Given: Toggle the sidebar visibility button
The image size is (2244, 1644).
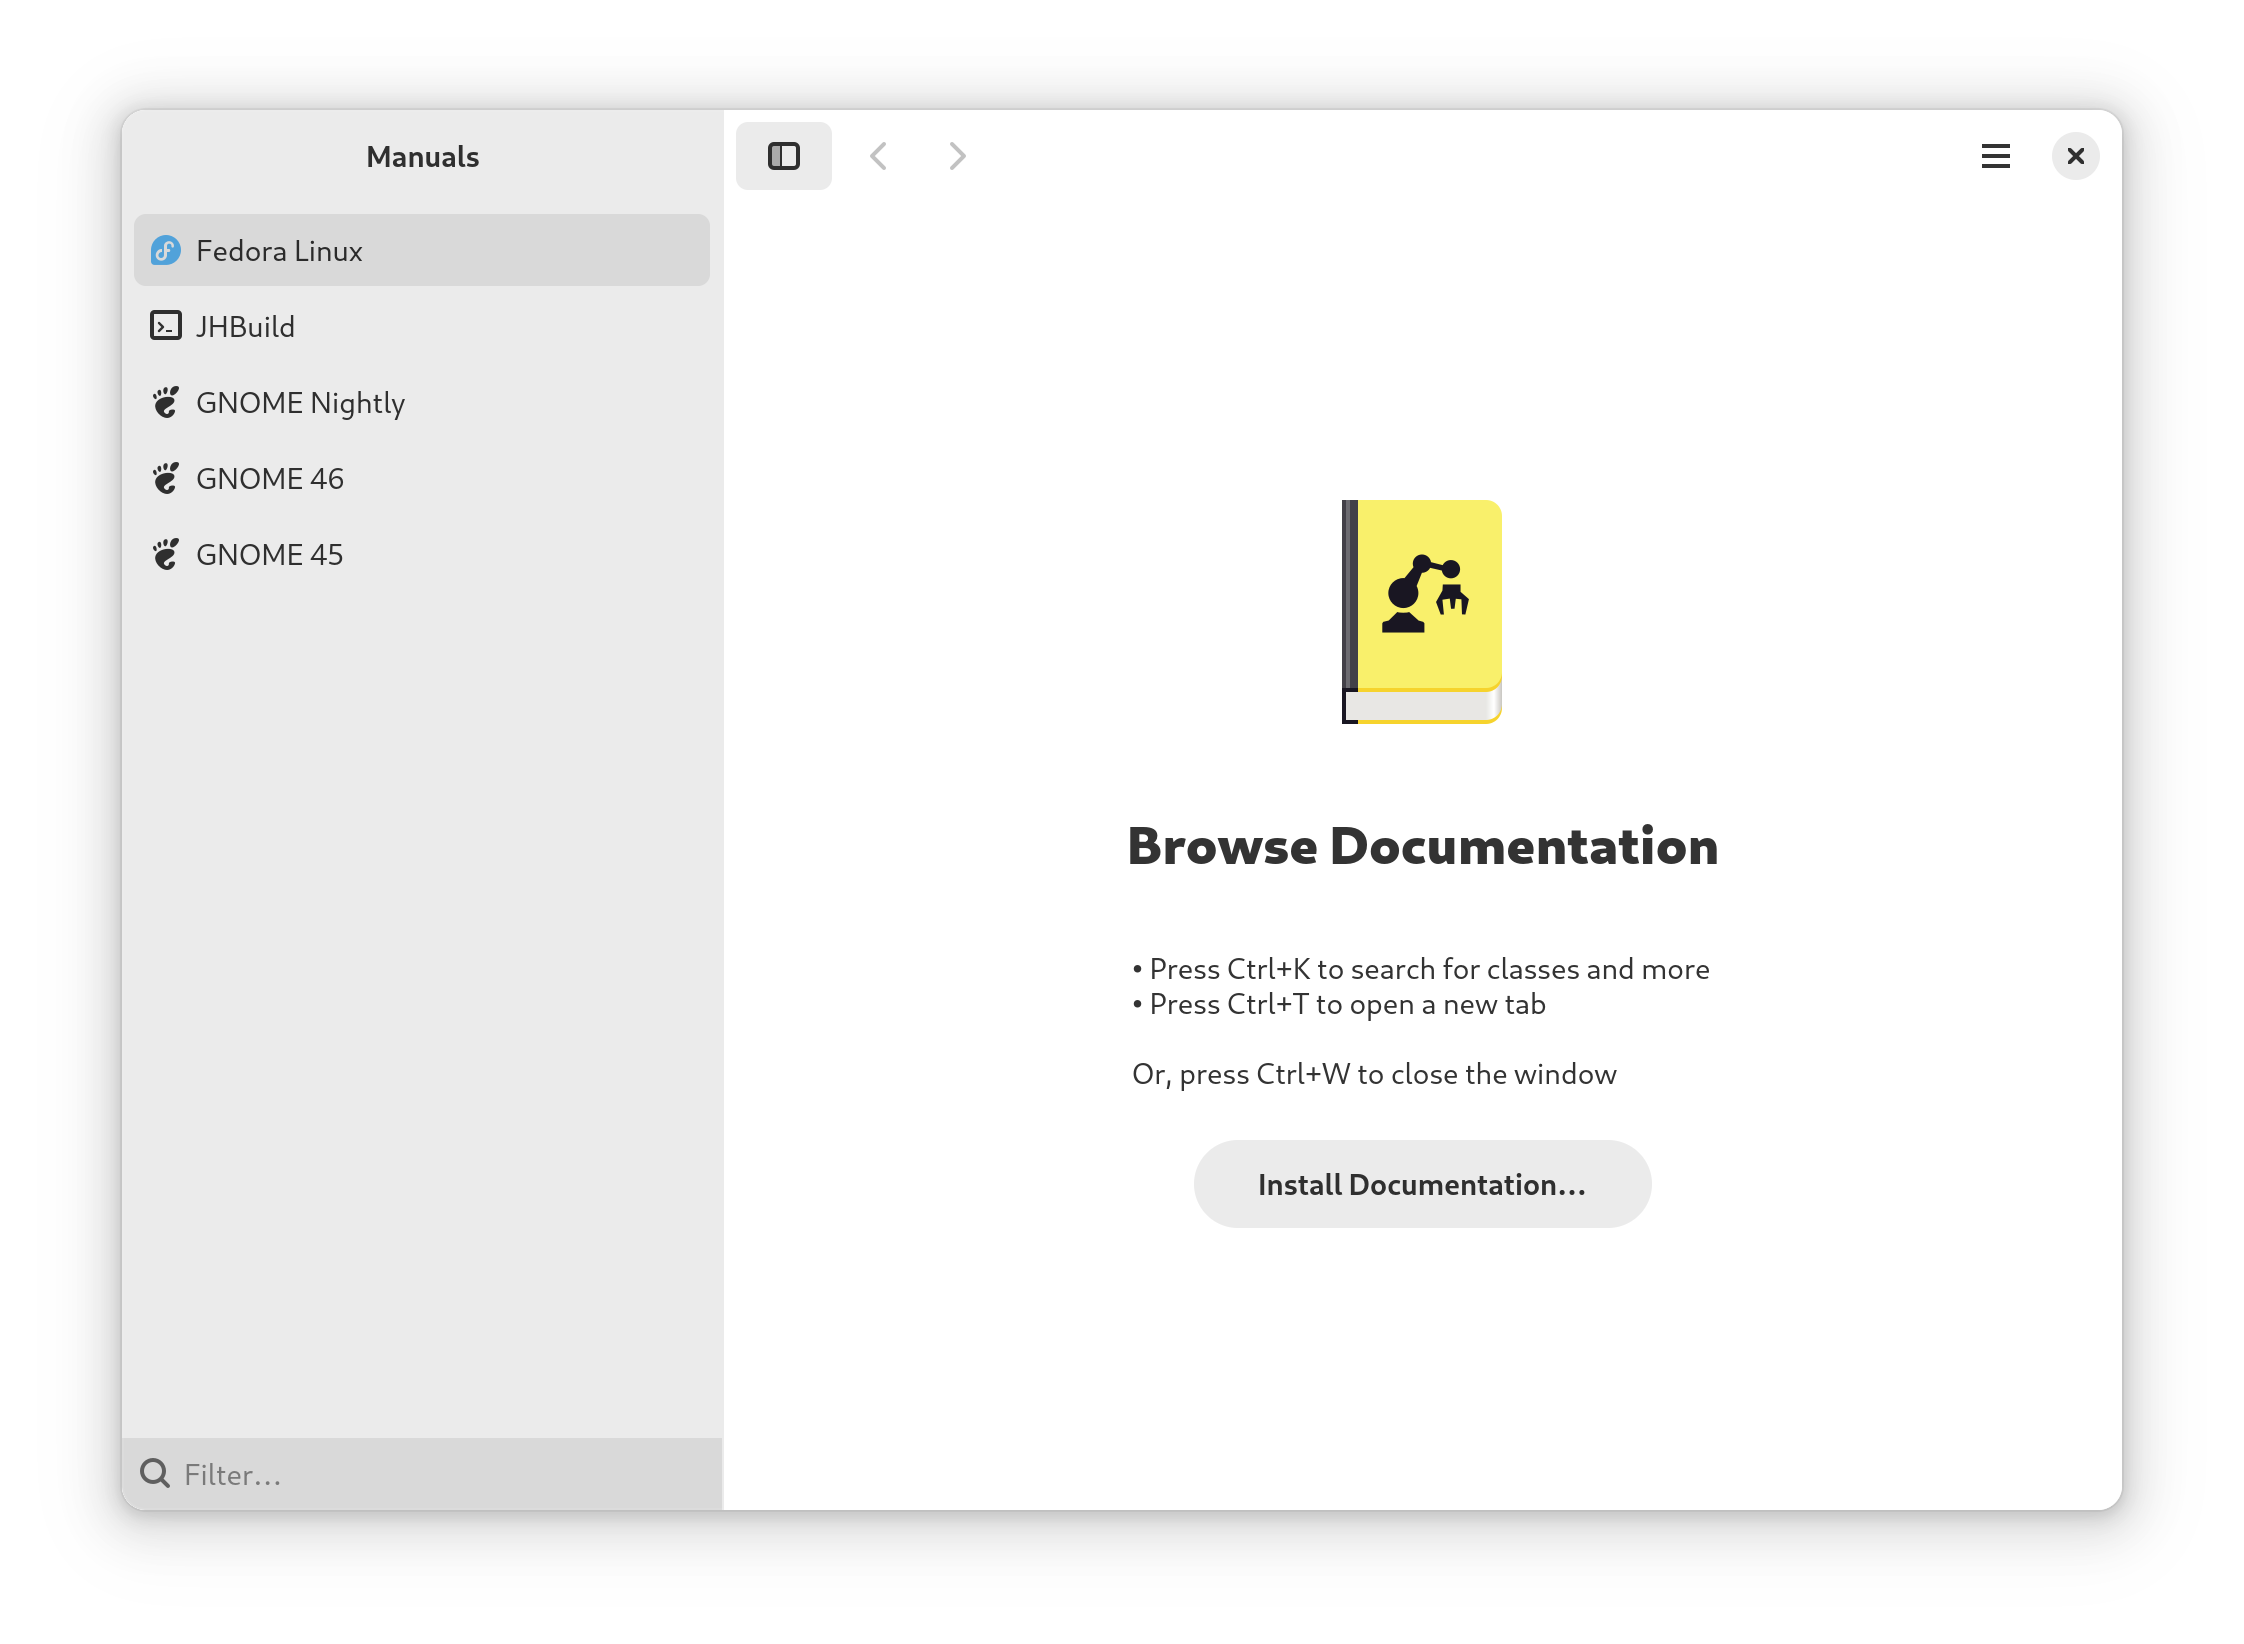Looking at the screenshot, I should tap(783, 156).
